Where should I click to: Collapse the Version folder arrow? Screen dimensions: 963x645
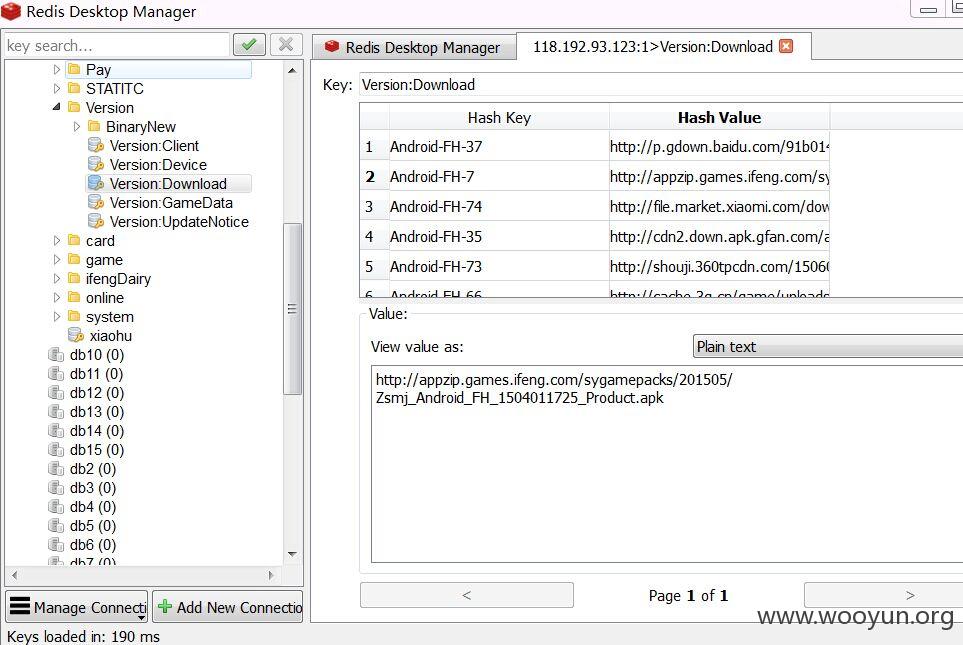(57, 107)
